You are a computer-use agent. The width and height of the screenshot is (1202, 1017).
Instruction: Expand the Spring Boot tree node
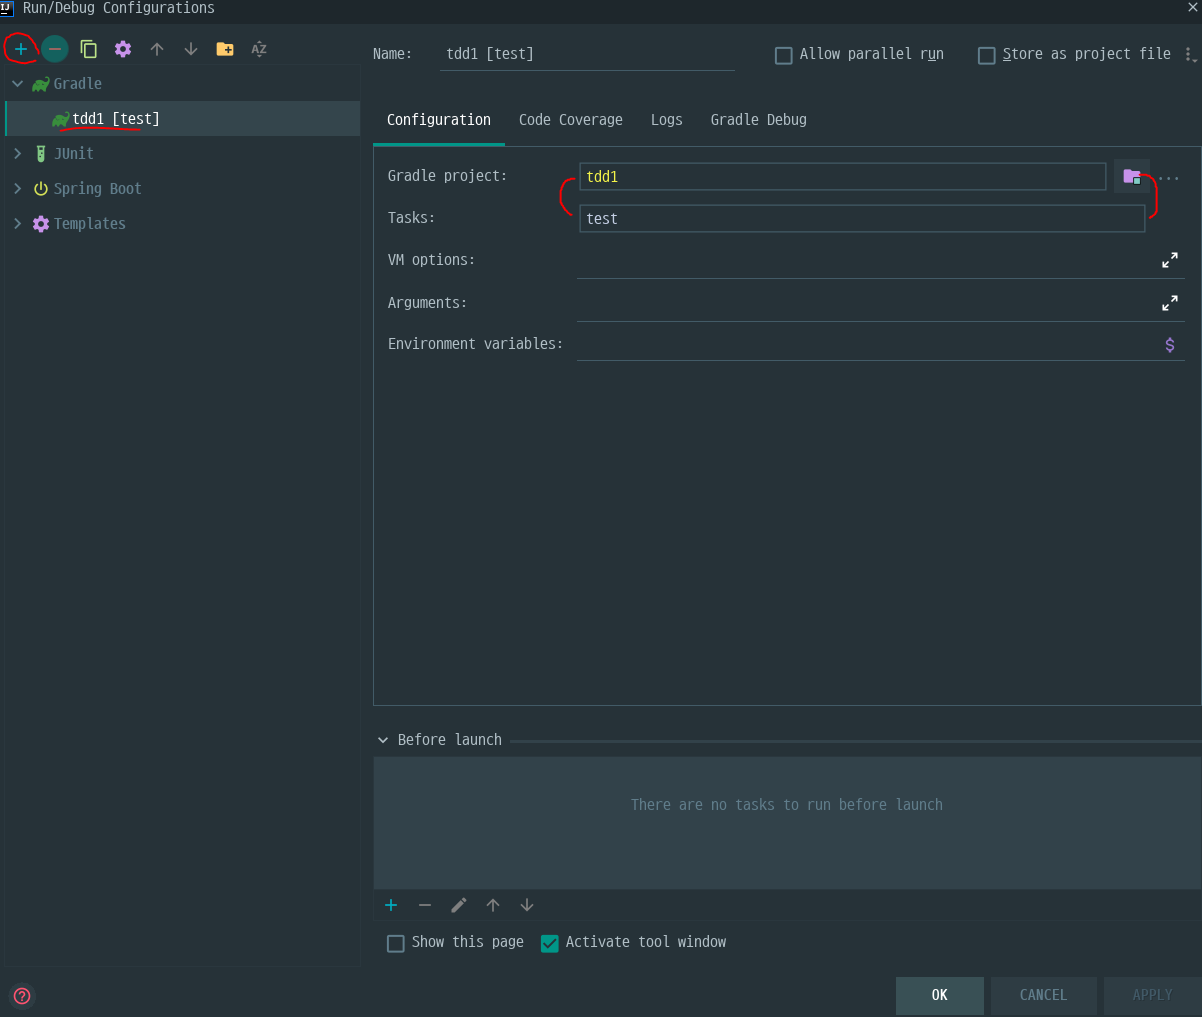17,189
